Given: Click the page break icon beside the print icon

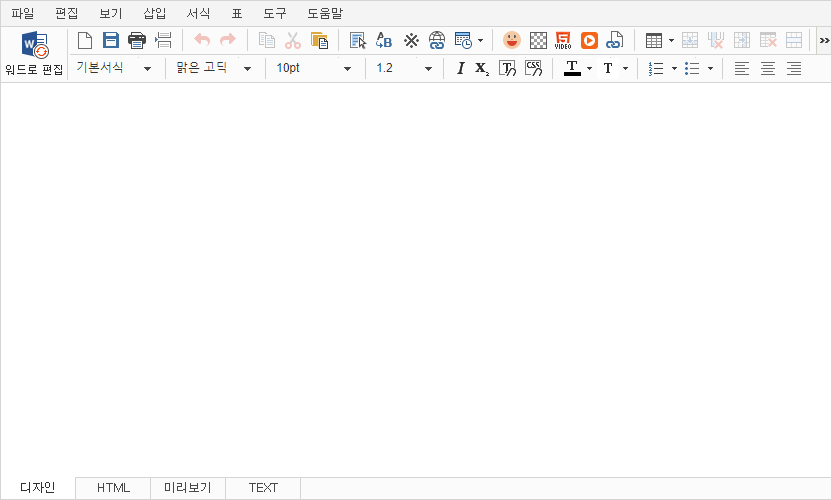Looking at the screenshot, I should pyautogui.click(x=163, y=40).
